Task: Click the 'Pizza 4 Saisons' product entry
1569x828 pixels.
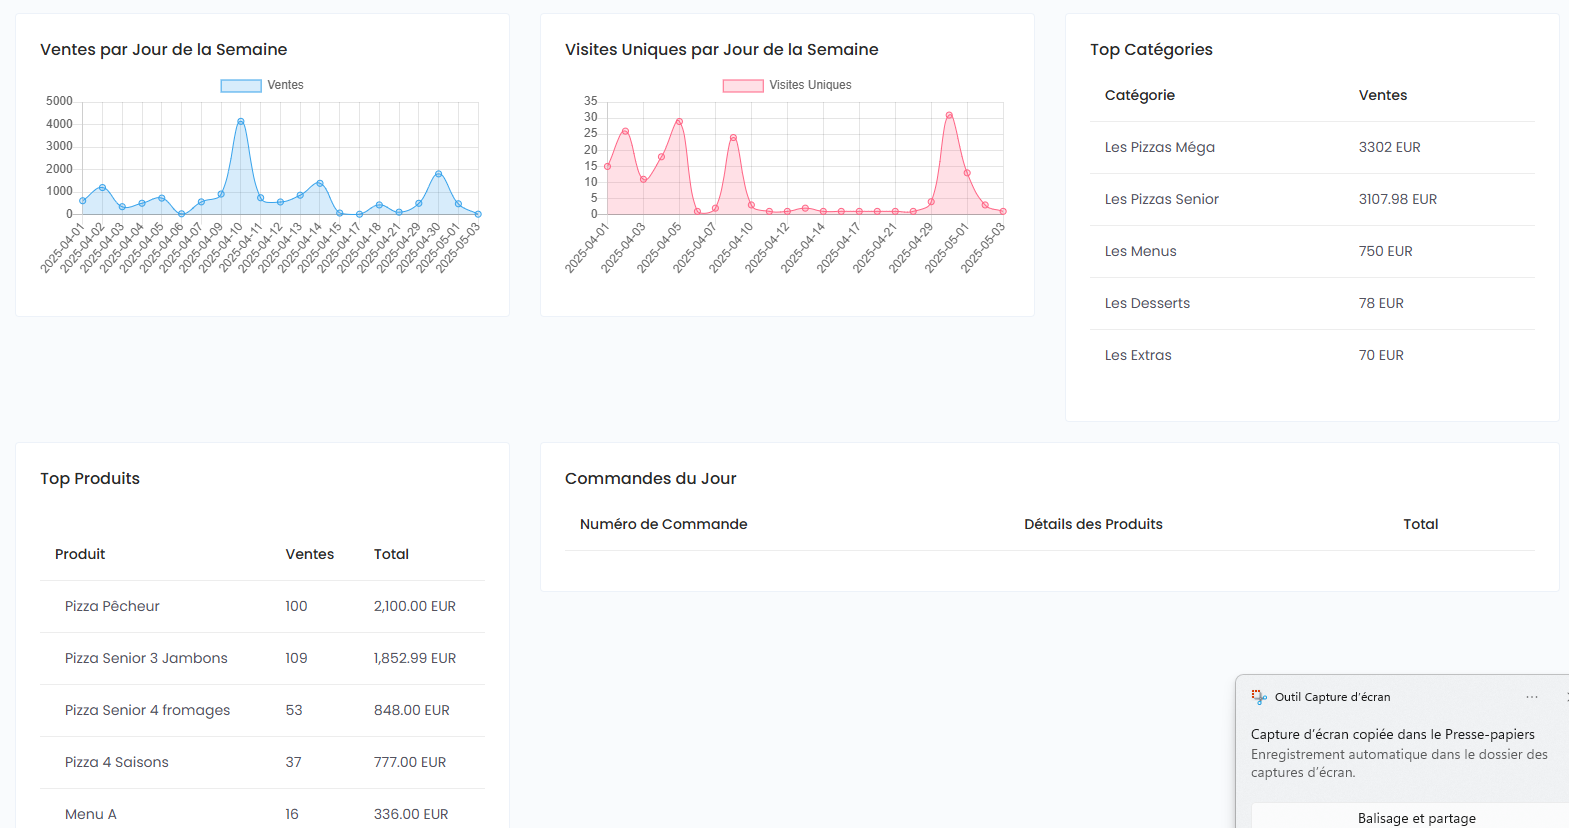Action: [x=116, y=762]
